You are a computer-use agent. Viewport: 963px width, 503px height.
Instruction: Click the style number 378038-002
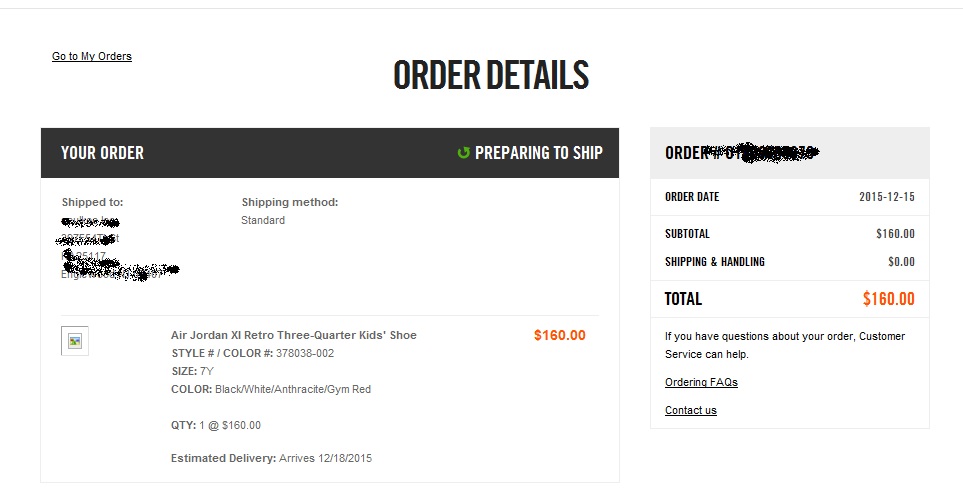305,353
